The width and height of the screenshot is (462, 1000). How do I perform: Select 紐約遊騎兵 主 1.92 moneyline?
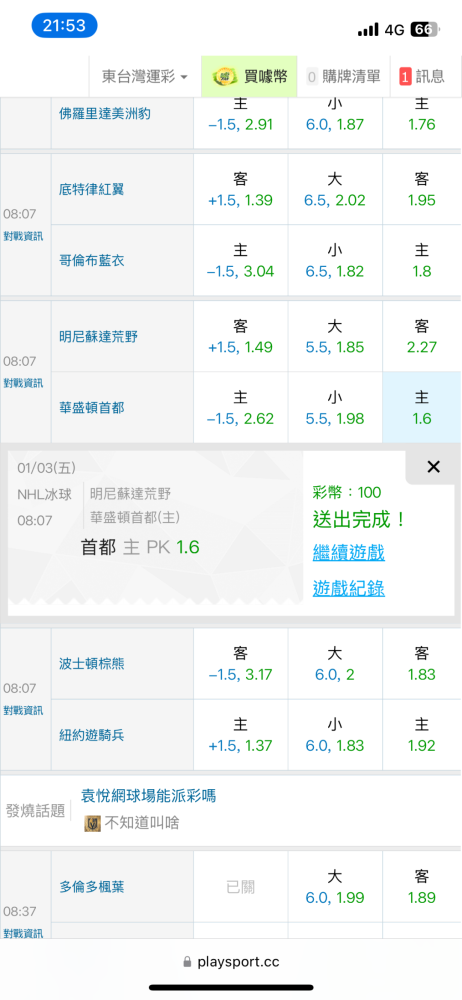(x=422, y=735)
